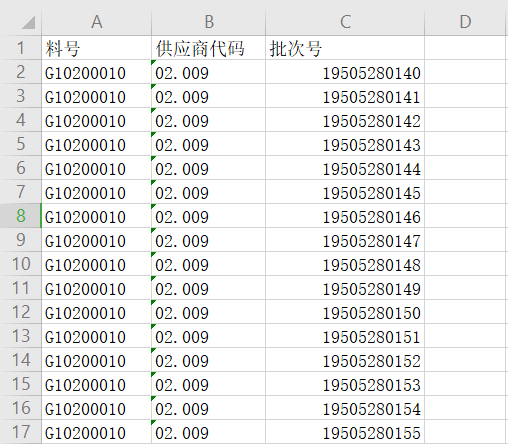
Task: Click G10200010 cell in row 16
Action: point(97,408)
